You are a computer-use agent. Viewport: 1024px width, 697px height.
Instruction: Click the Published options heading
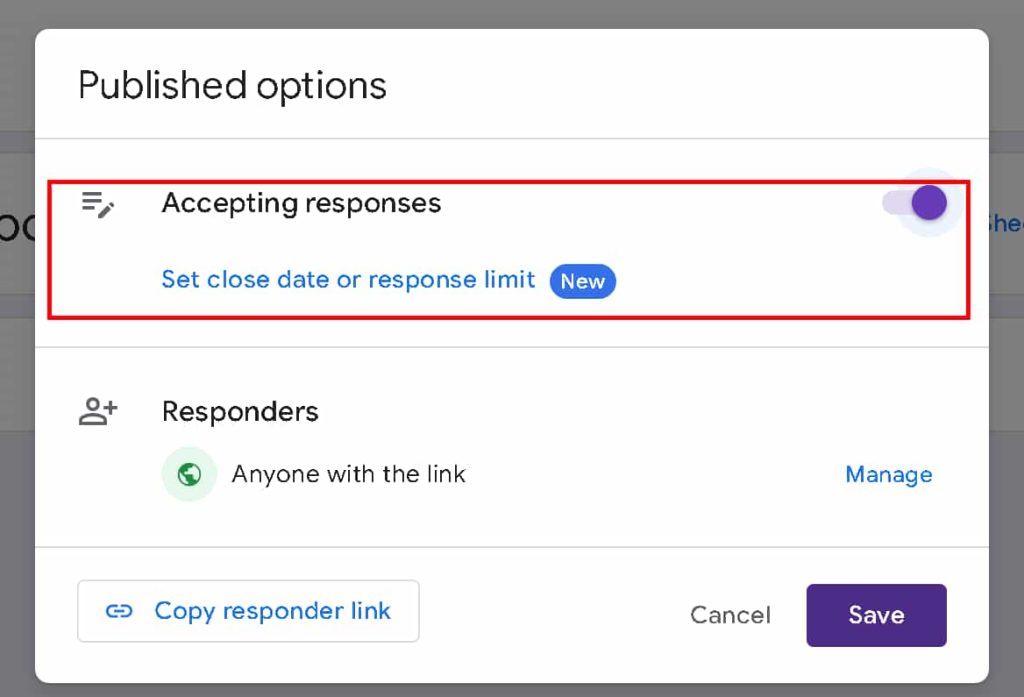pyautogui.click(x=232, y=86)
